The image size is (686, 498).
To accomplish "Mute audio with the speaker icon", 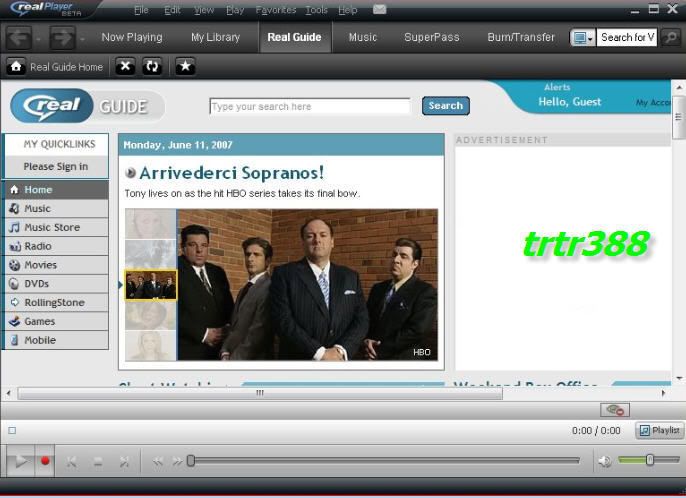I will click(x=604, y=461).
